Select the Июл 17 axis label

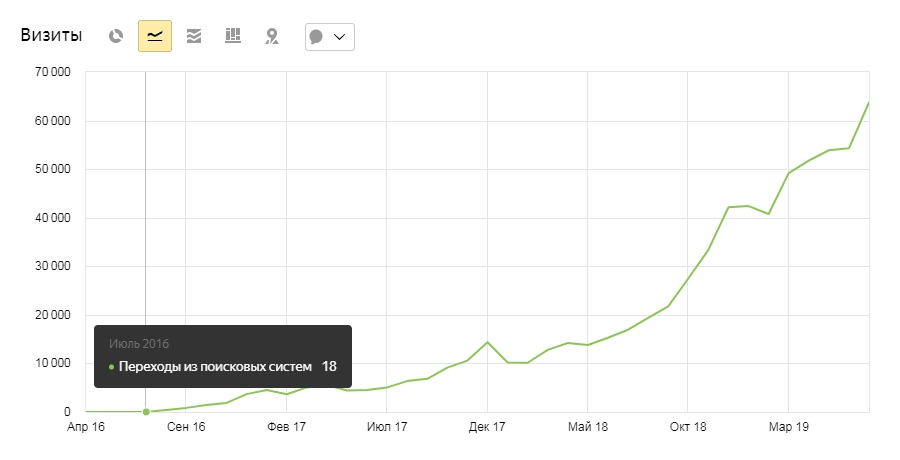tap(387, 427)
